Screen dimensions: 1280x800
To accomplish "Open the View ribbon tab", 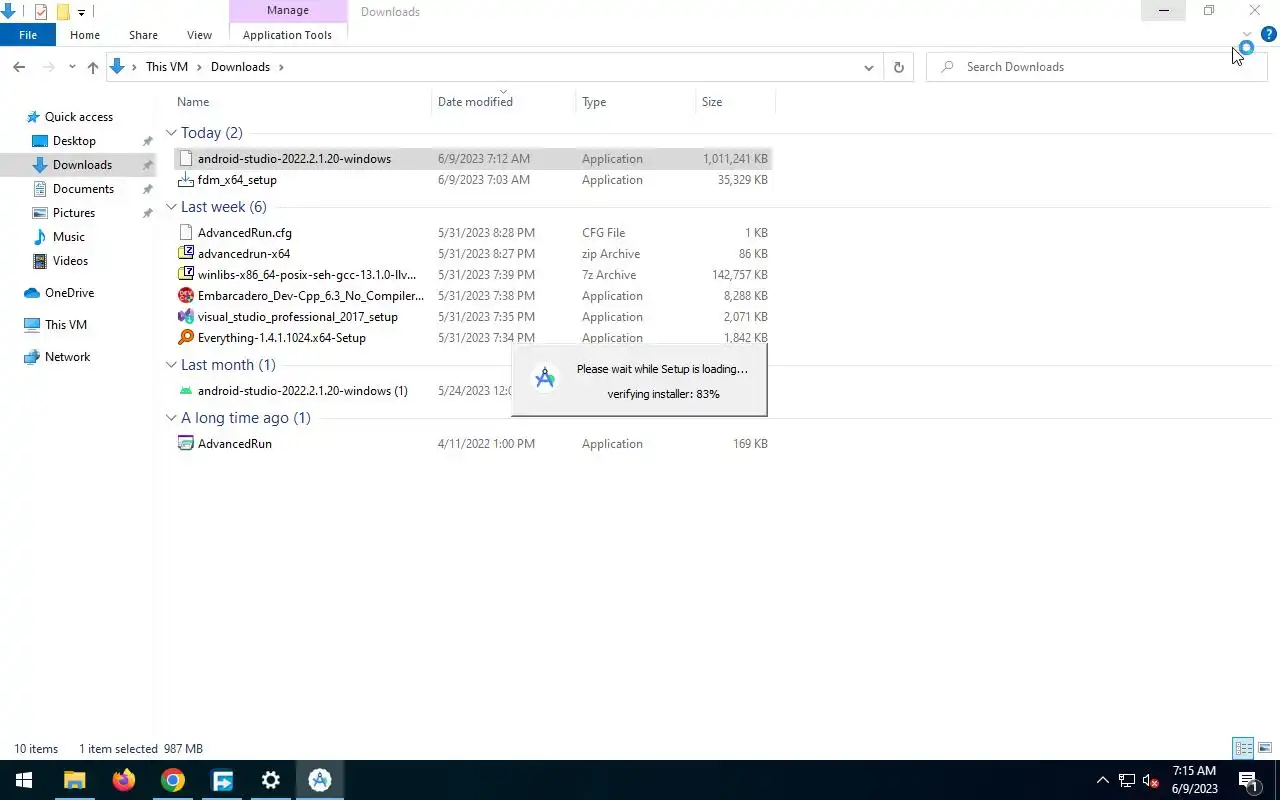I will coord(199,35).
